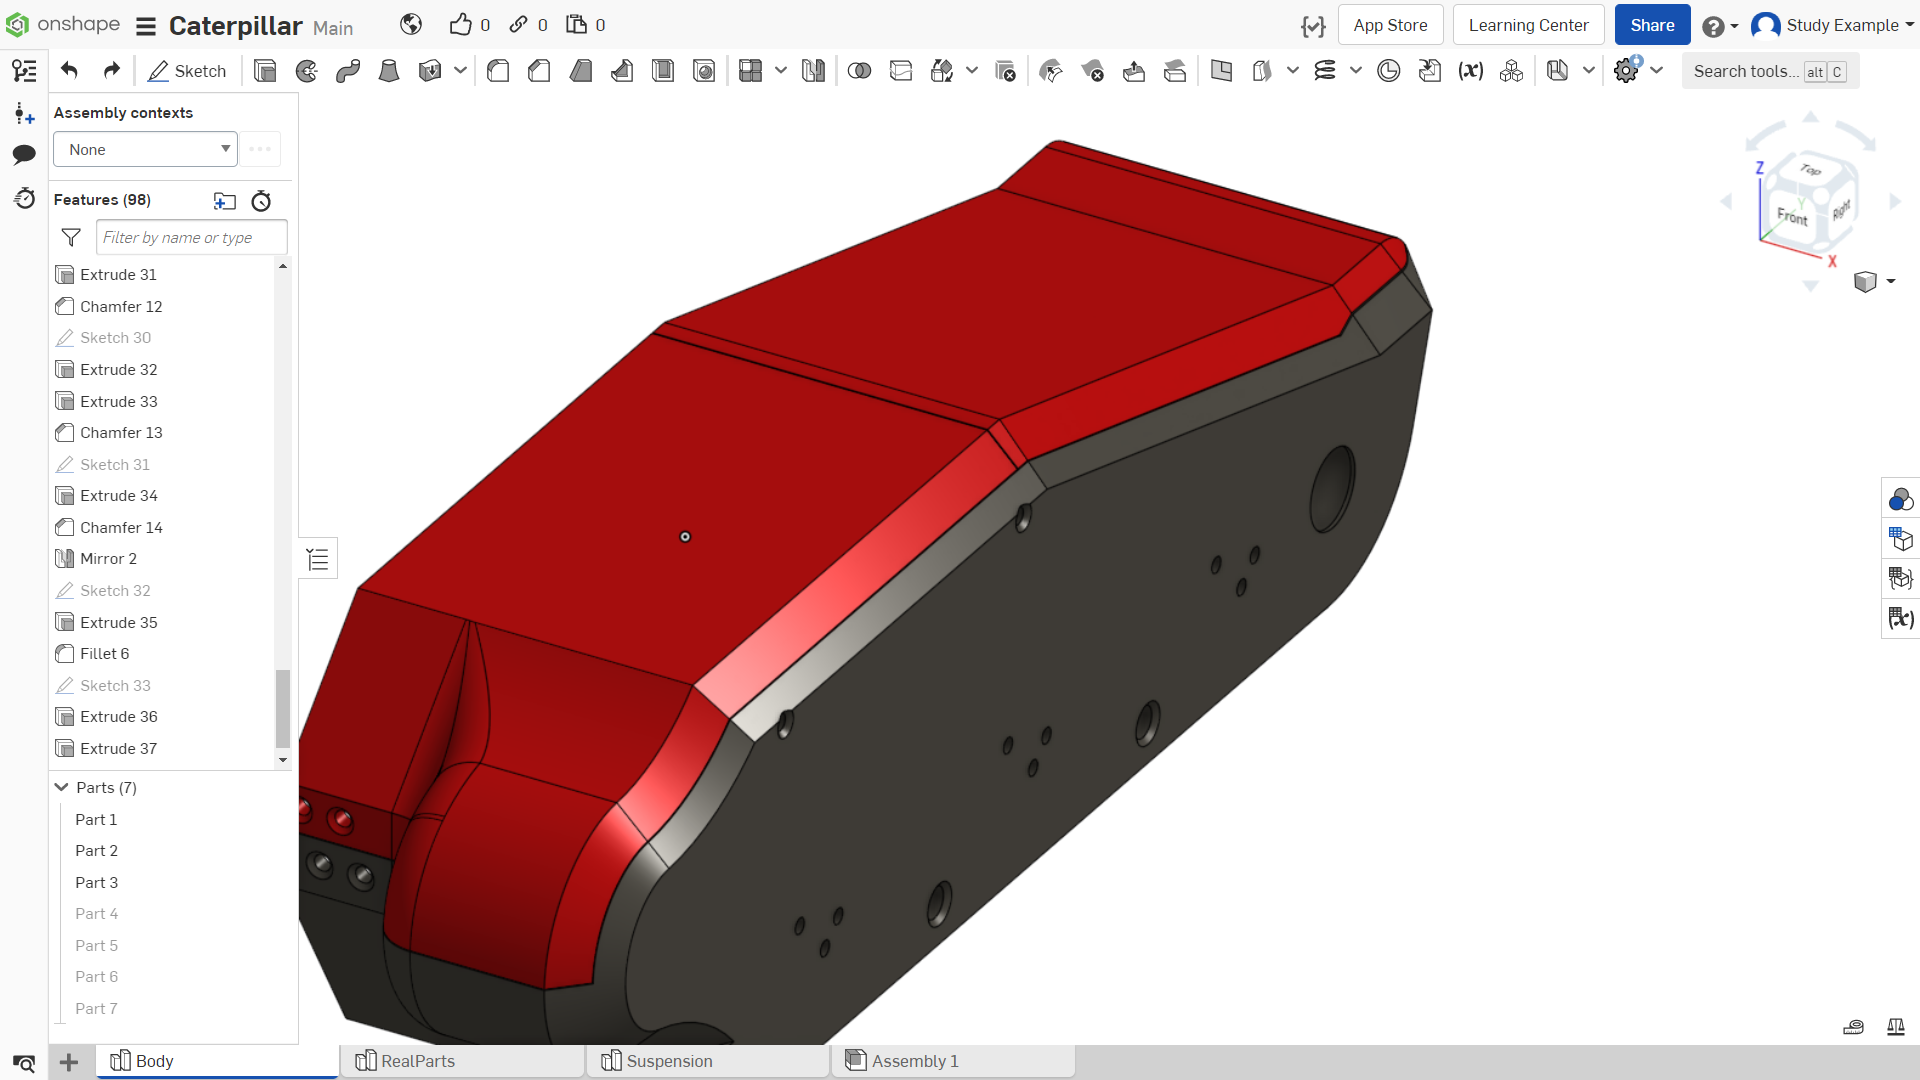This screenshot has height=1080, width=1920.
Task: Open custom features gear icon
Action: pos(1627,71)
